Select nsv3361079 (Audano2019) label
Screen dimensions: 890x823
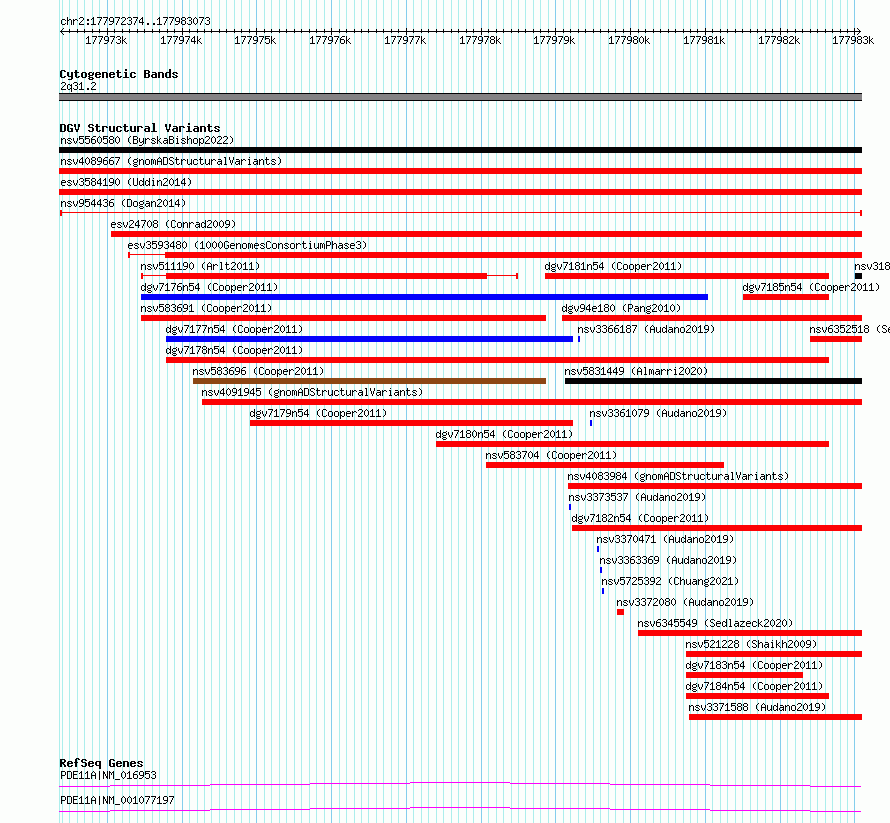pyautogui.click(x=658, y=413)
